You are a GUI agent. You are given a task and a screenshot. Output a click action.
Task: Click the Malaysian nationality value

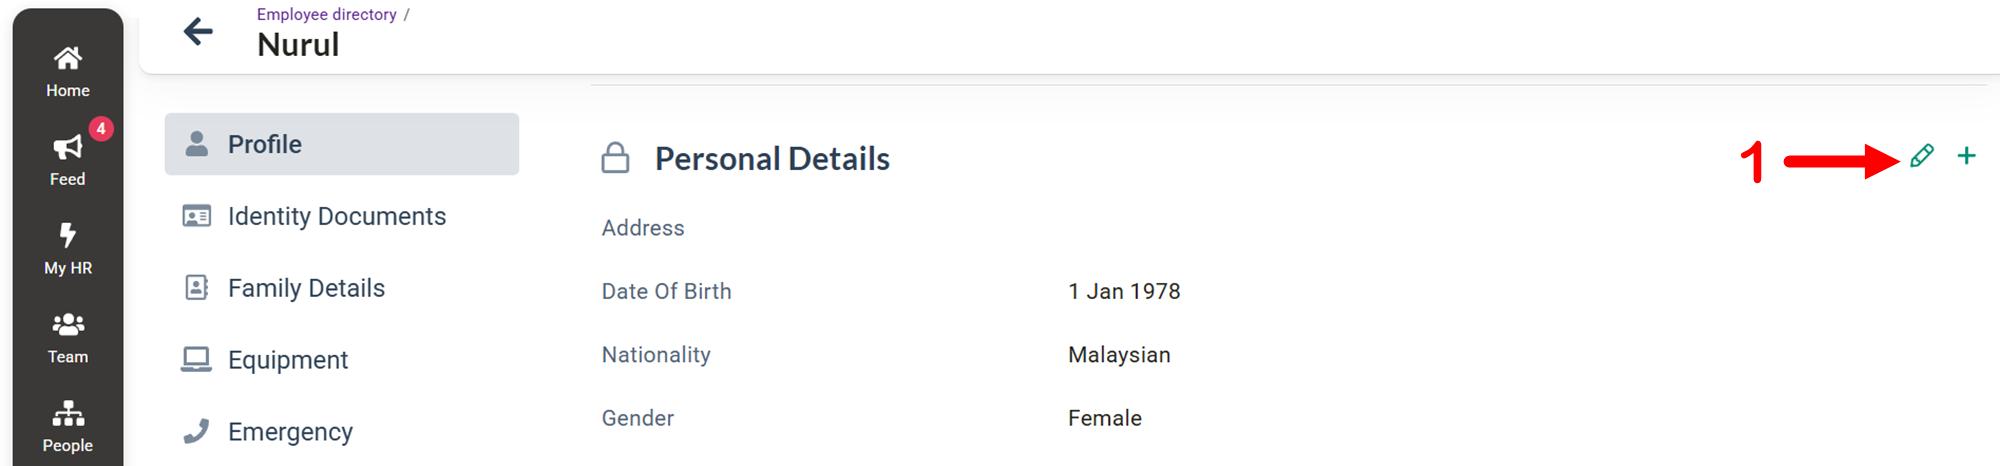[x=1119, y=355]
